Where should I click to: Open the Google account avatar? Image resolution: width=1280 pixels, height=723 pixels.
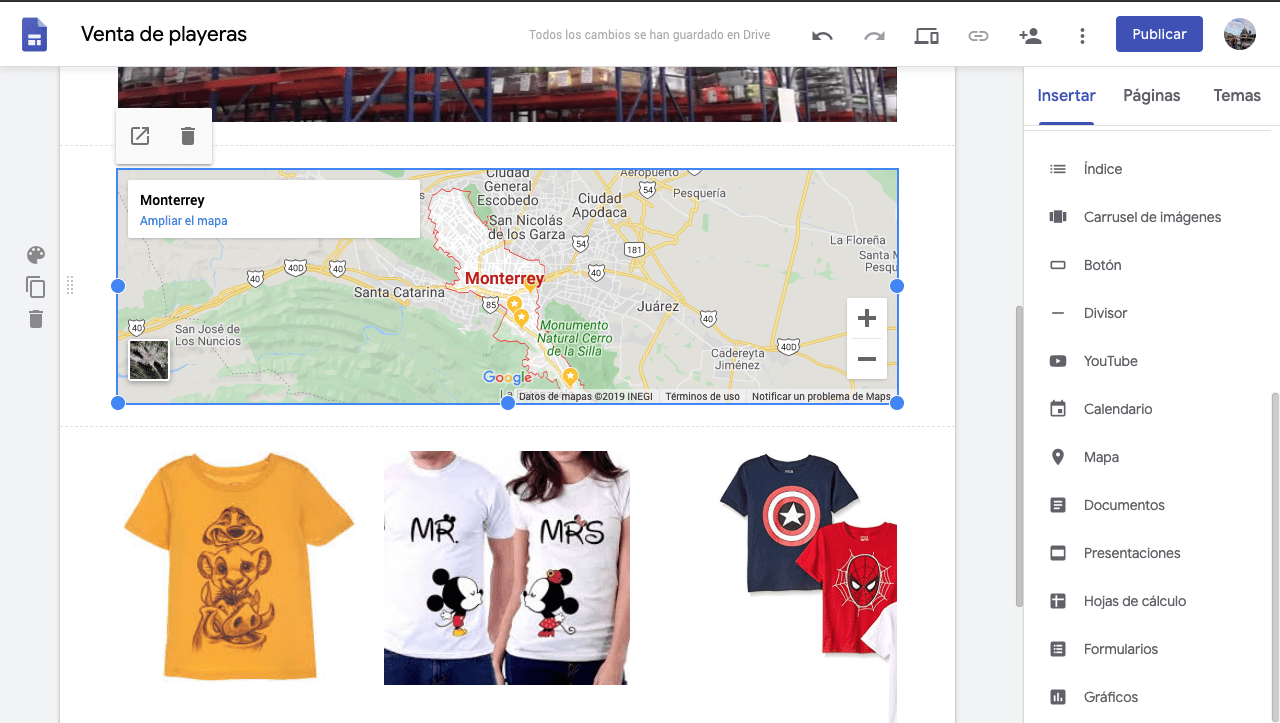tap(1240, 34)
